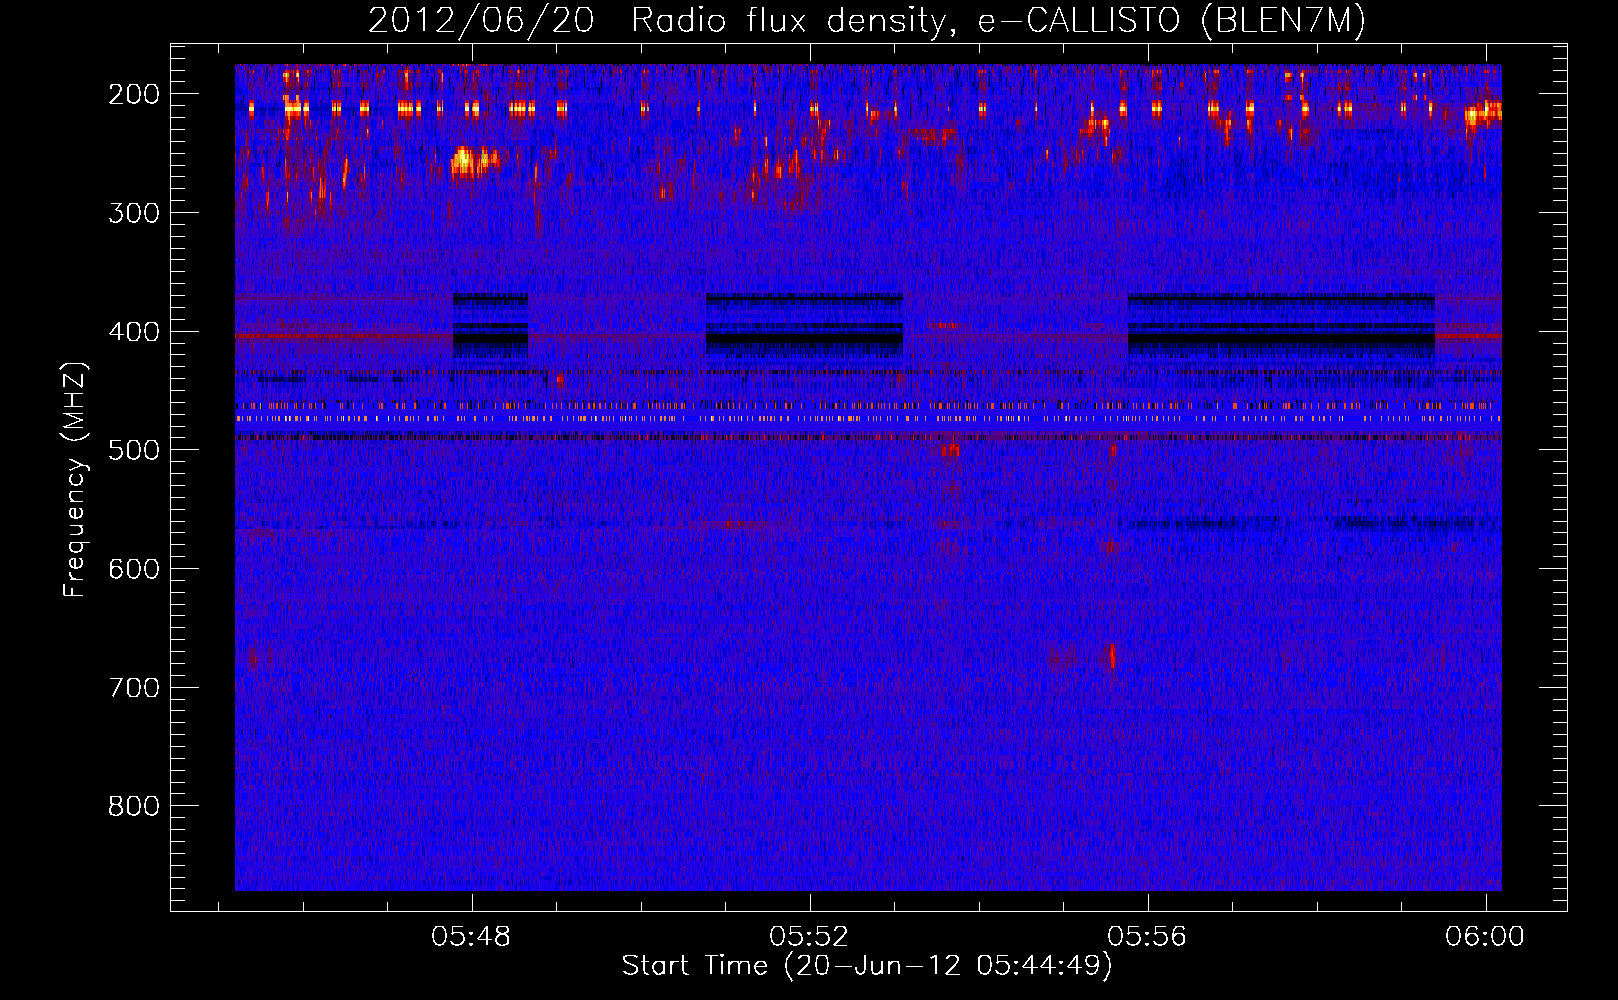The width and height of the screenshot is (1618, 1000).
Task: Click the Start Time axis label
Action: click(x=866, y=966)
